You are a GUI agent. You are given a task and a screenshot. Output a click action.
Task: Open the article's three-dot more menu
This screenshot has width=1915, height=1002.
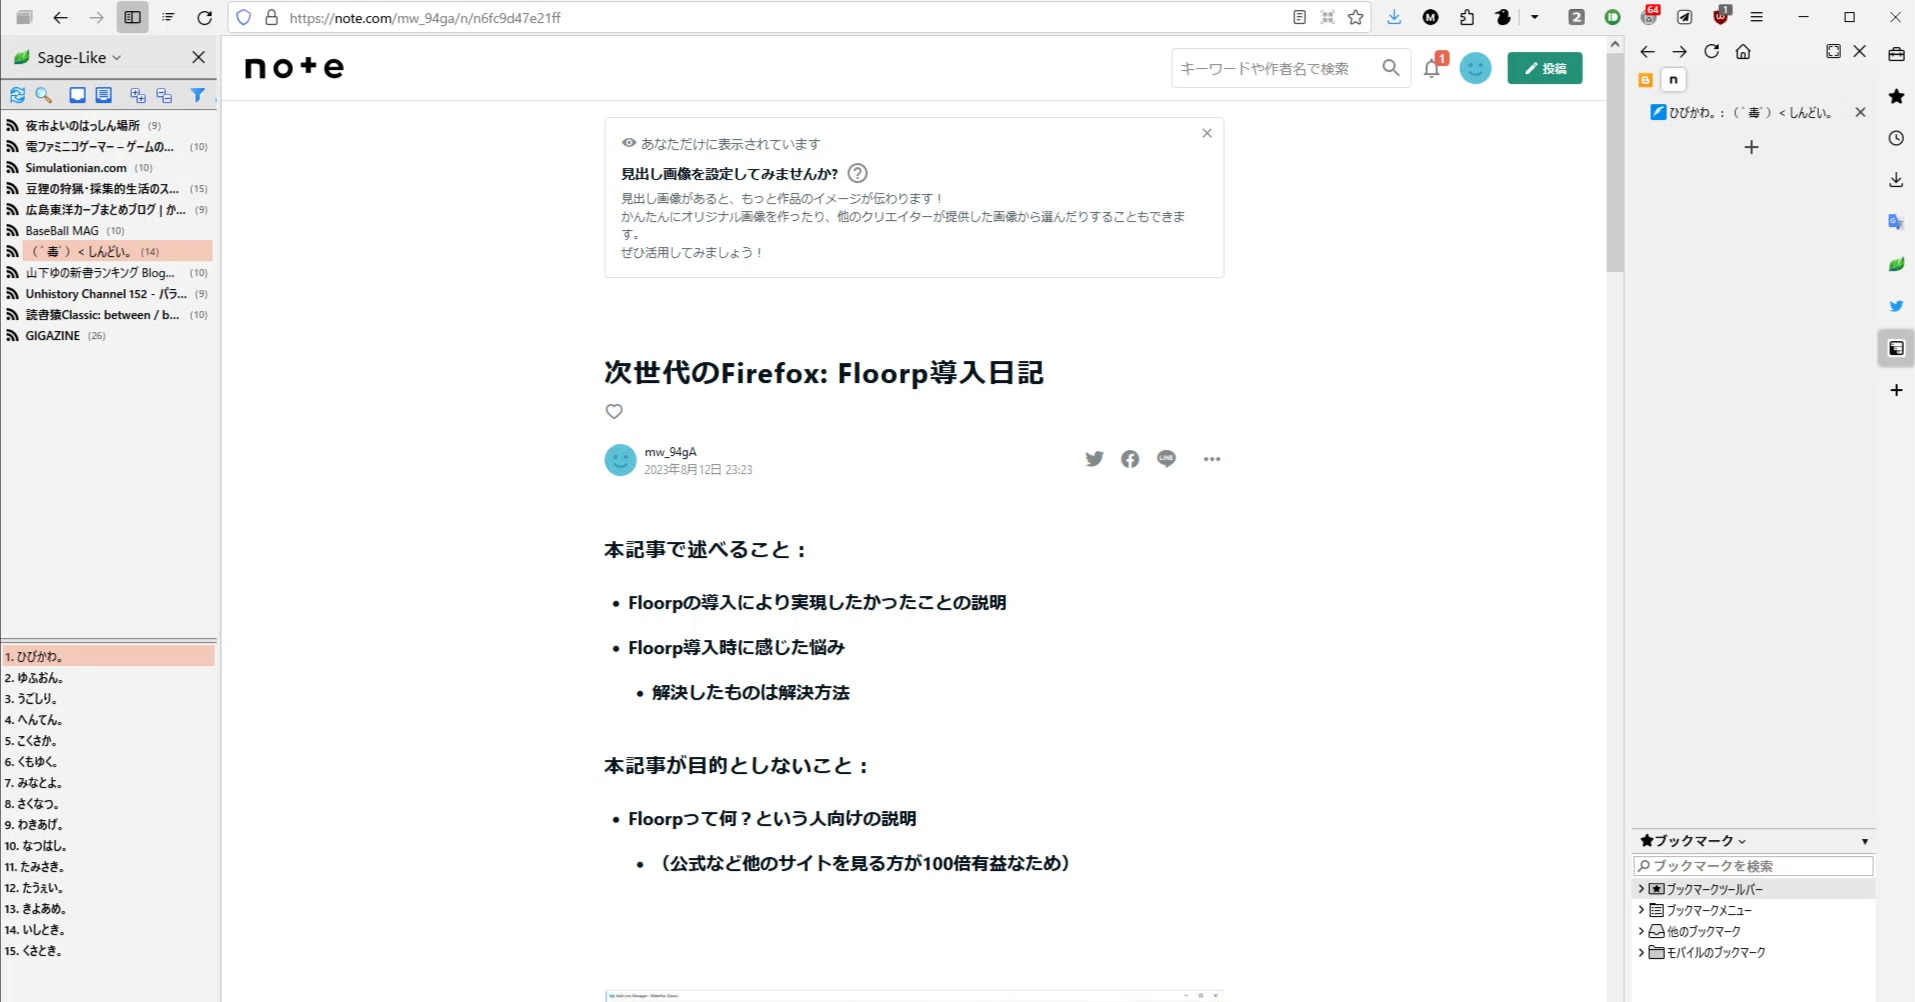coord(1212,459)
